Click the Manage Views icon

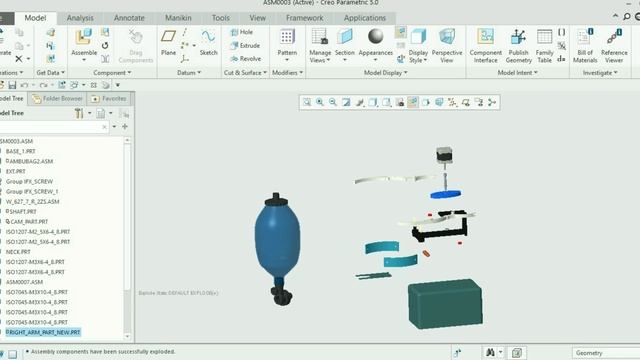coord(320,36)
